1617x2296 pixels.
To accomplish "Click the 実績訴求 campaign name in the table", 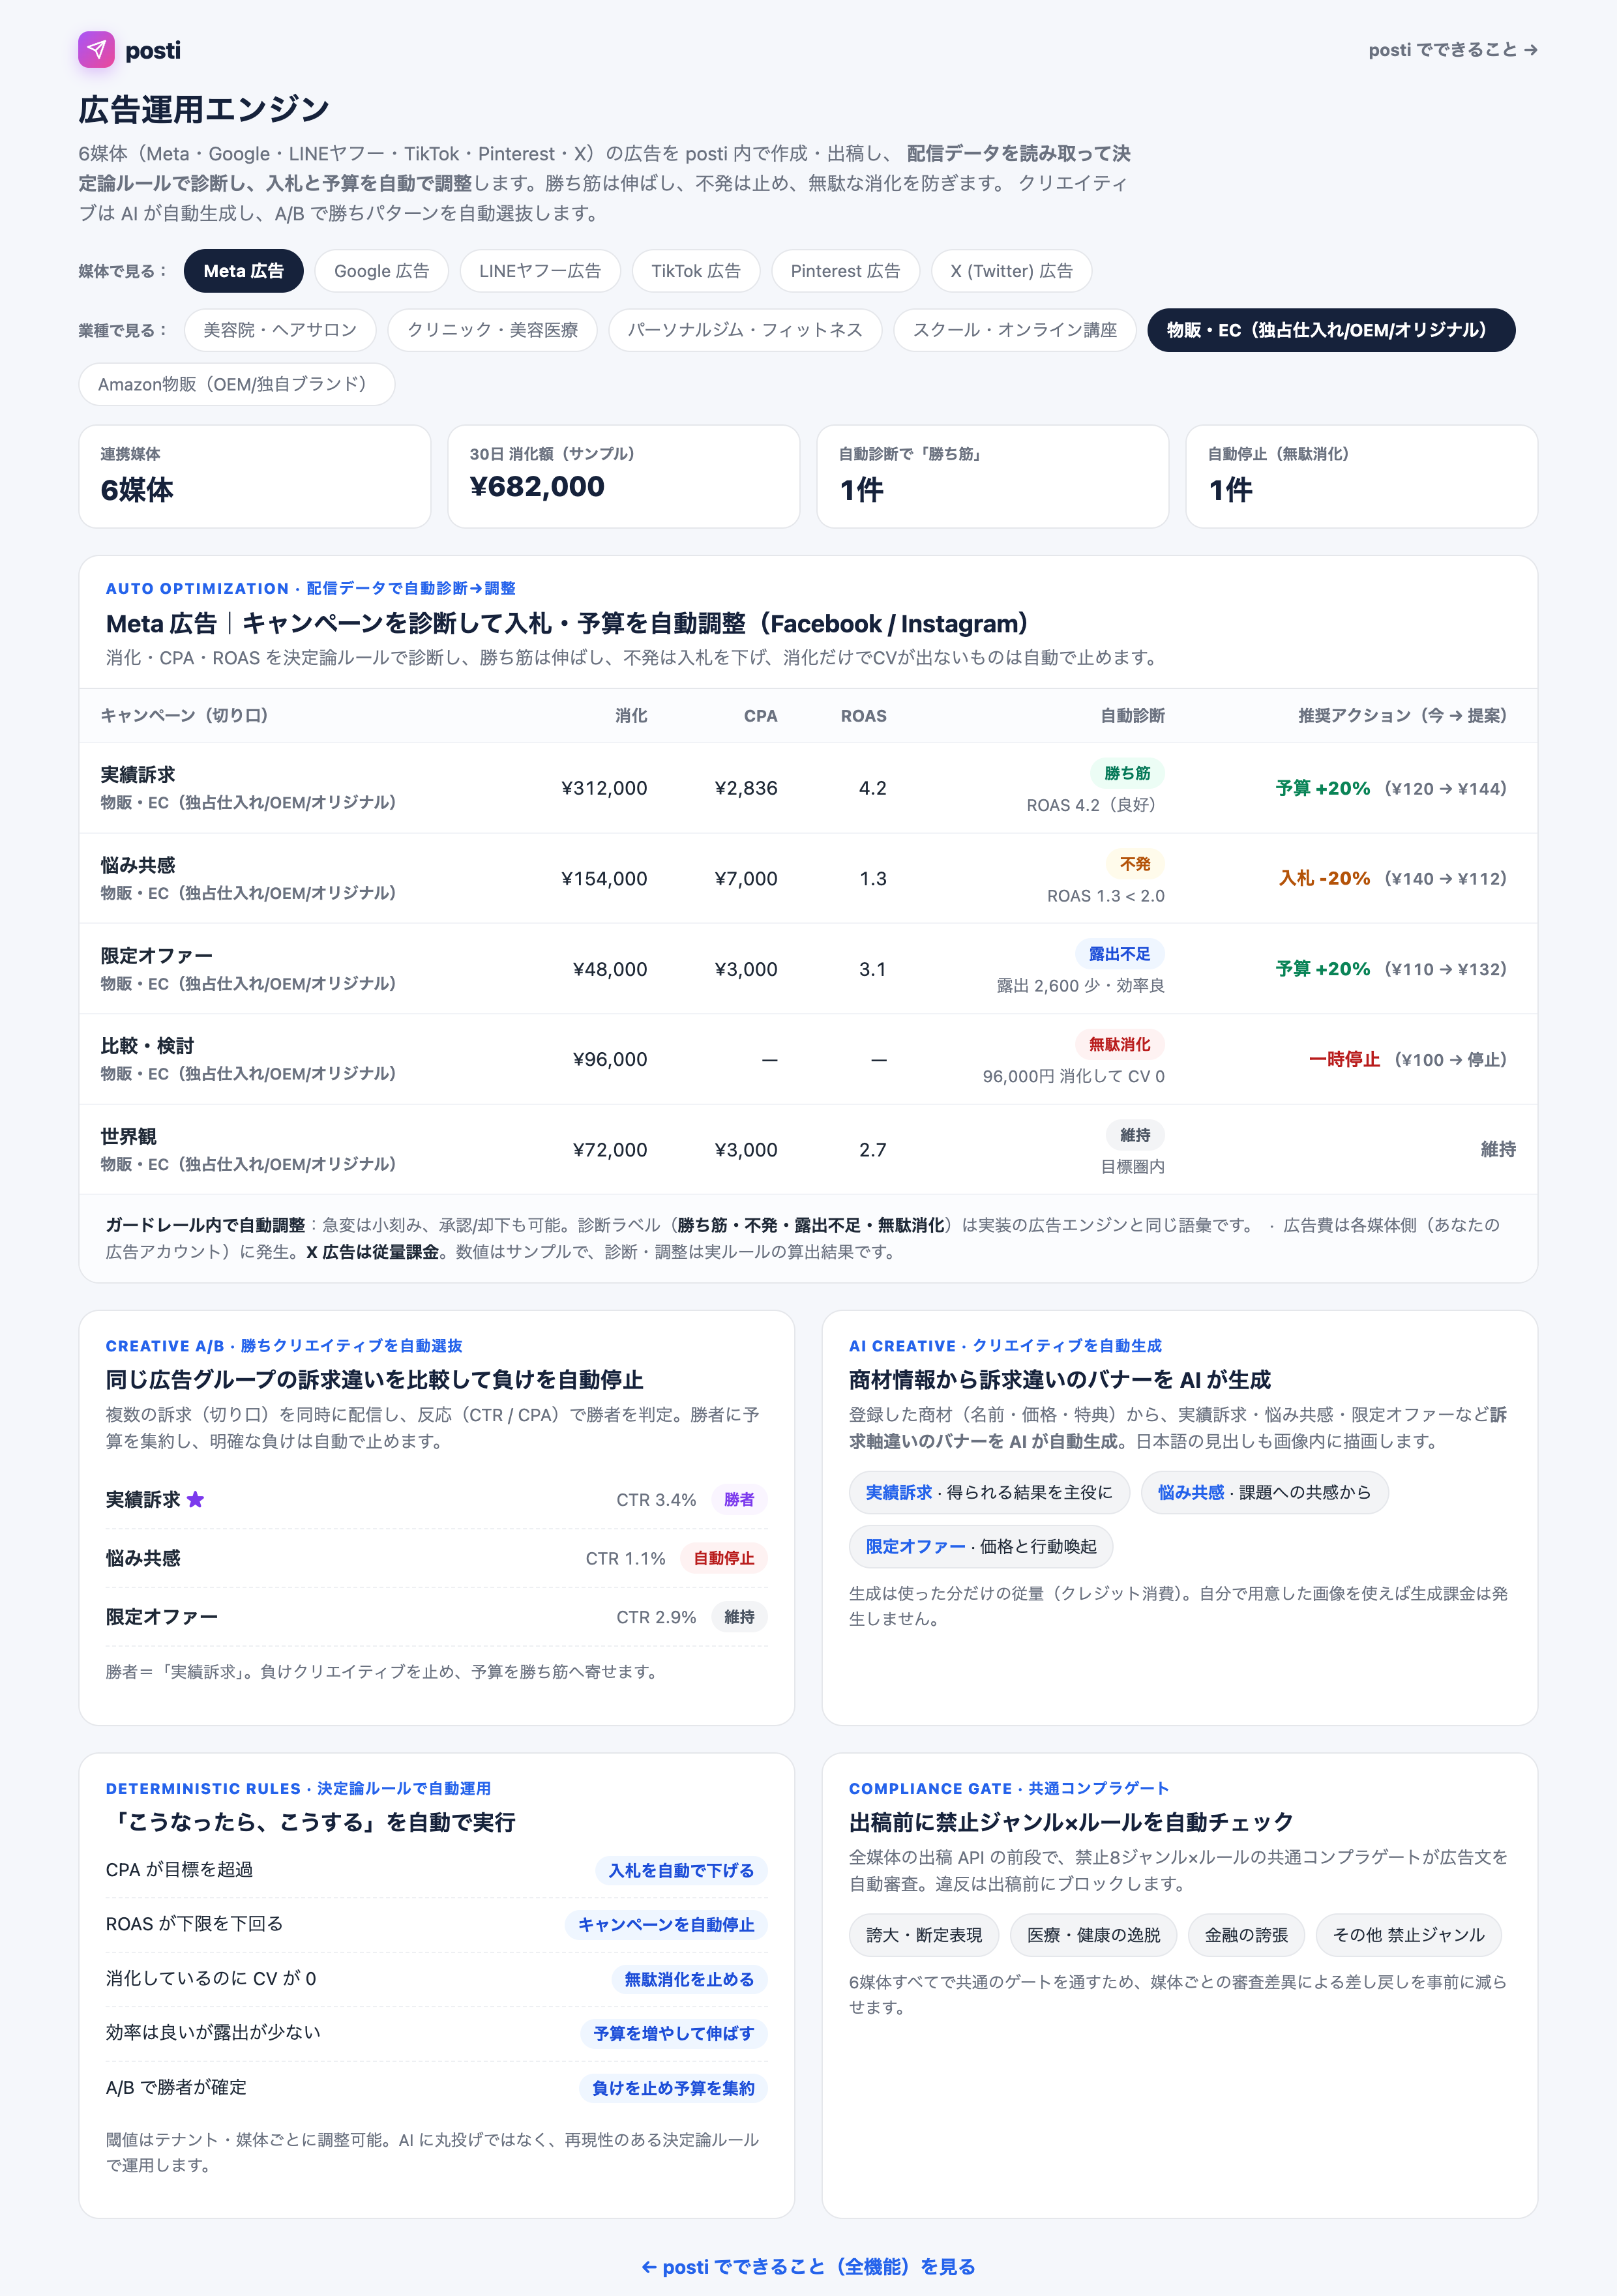I will (x=138, y=774).
